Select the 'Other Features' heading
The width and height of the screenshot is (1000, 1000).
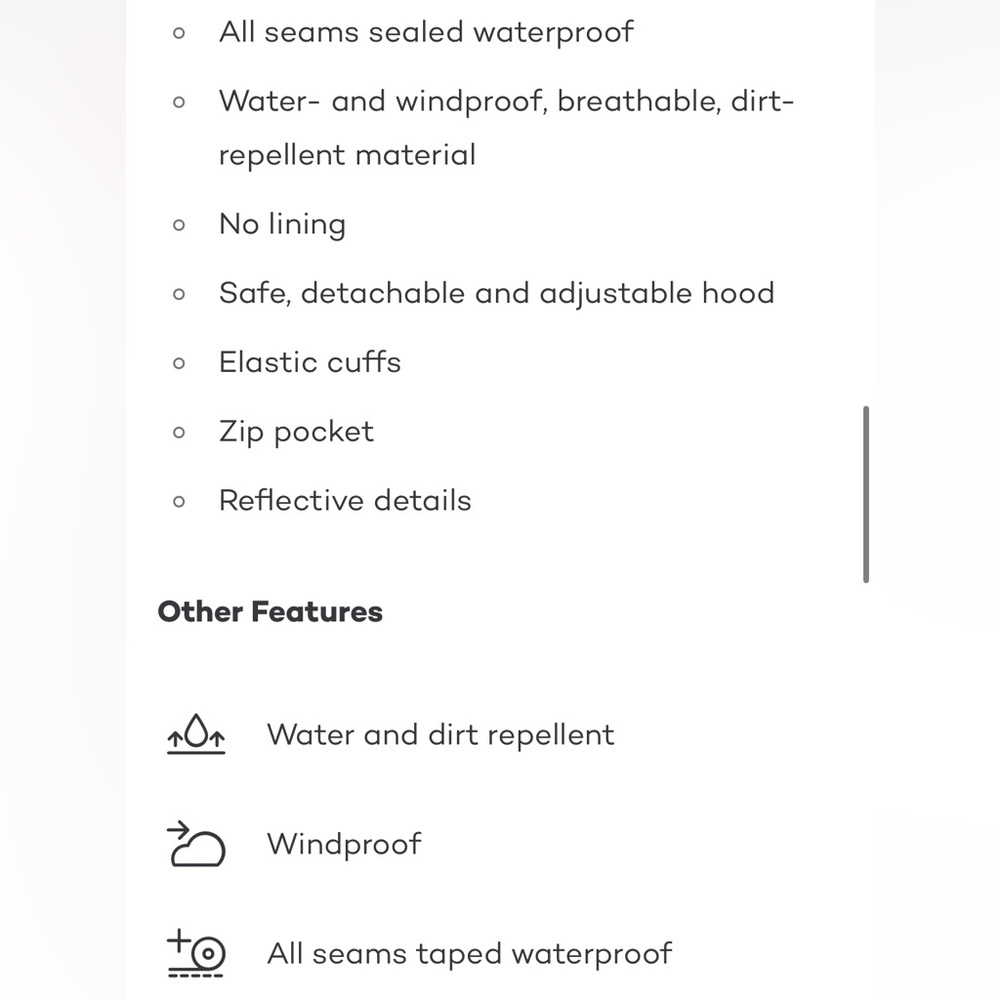tap(270, 612)
